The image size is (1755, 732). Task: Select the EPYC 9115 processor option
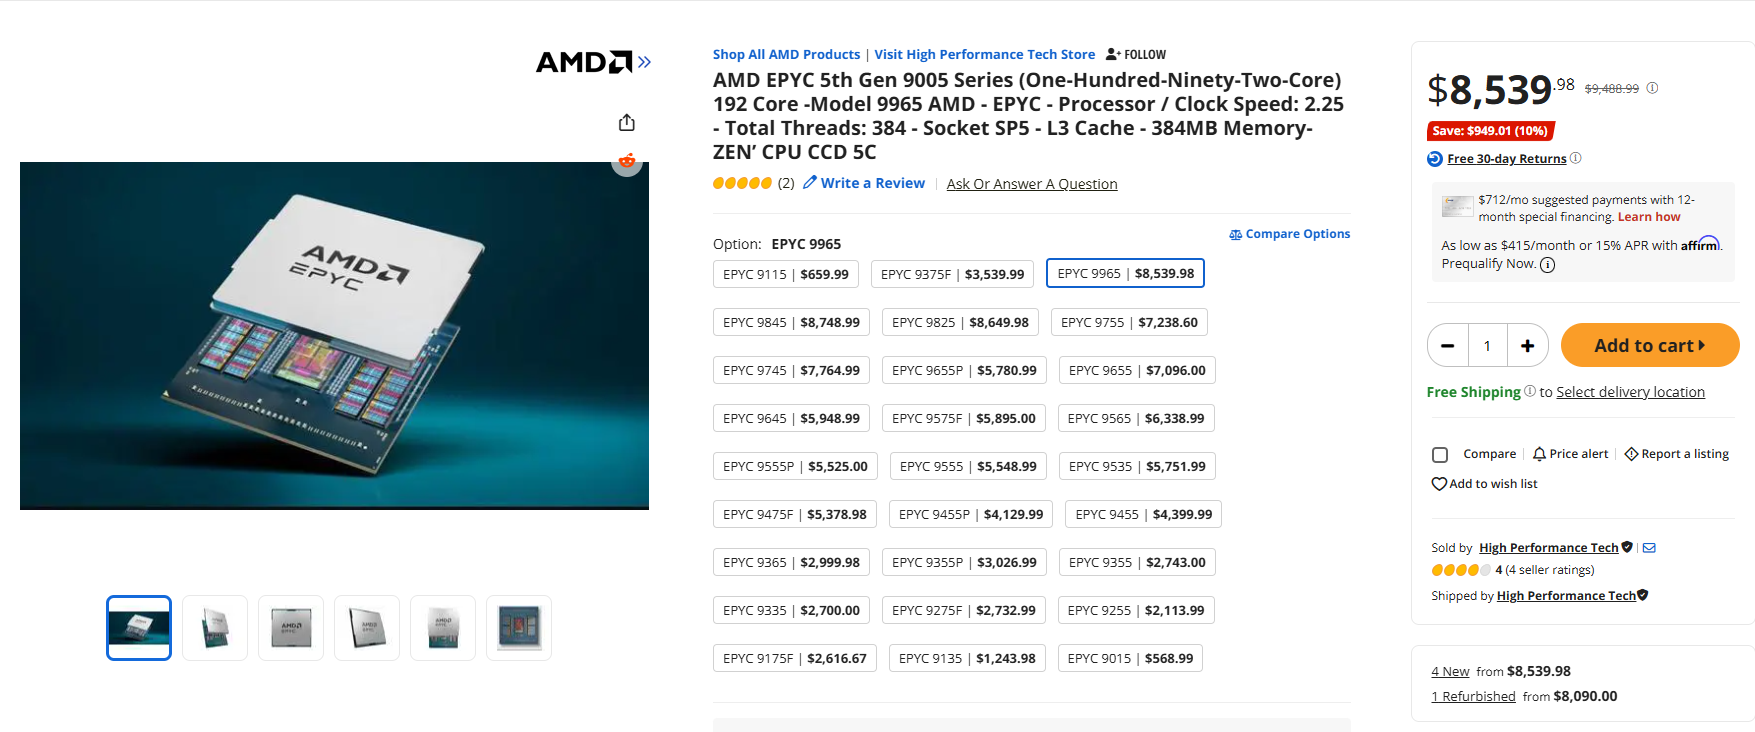785,273
